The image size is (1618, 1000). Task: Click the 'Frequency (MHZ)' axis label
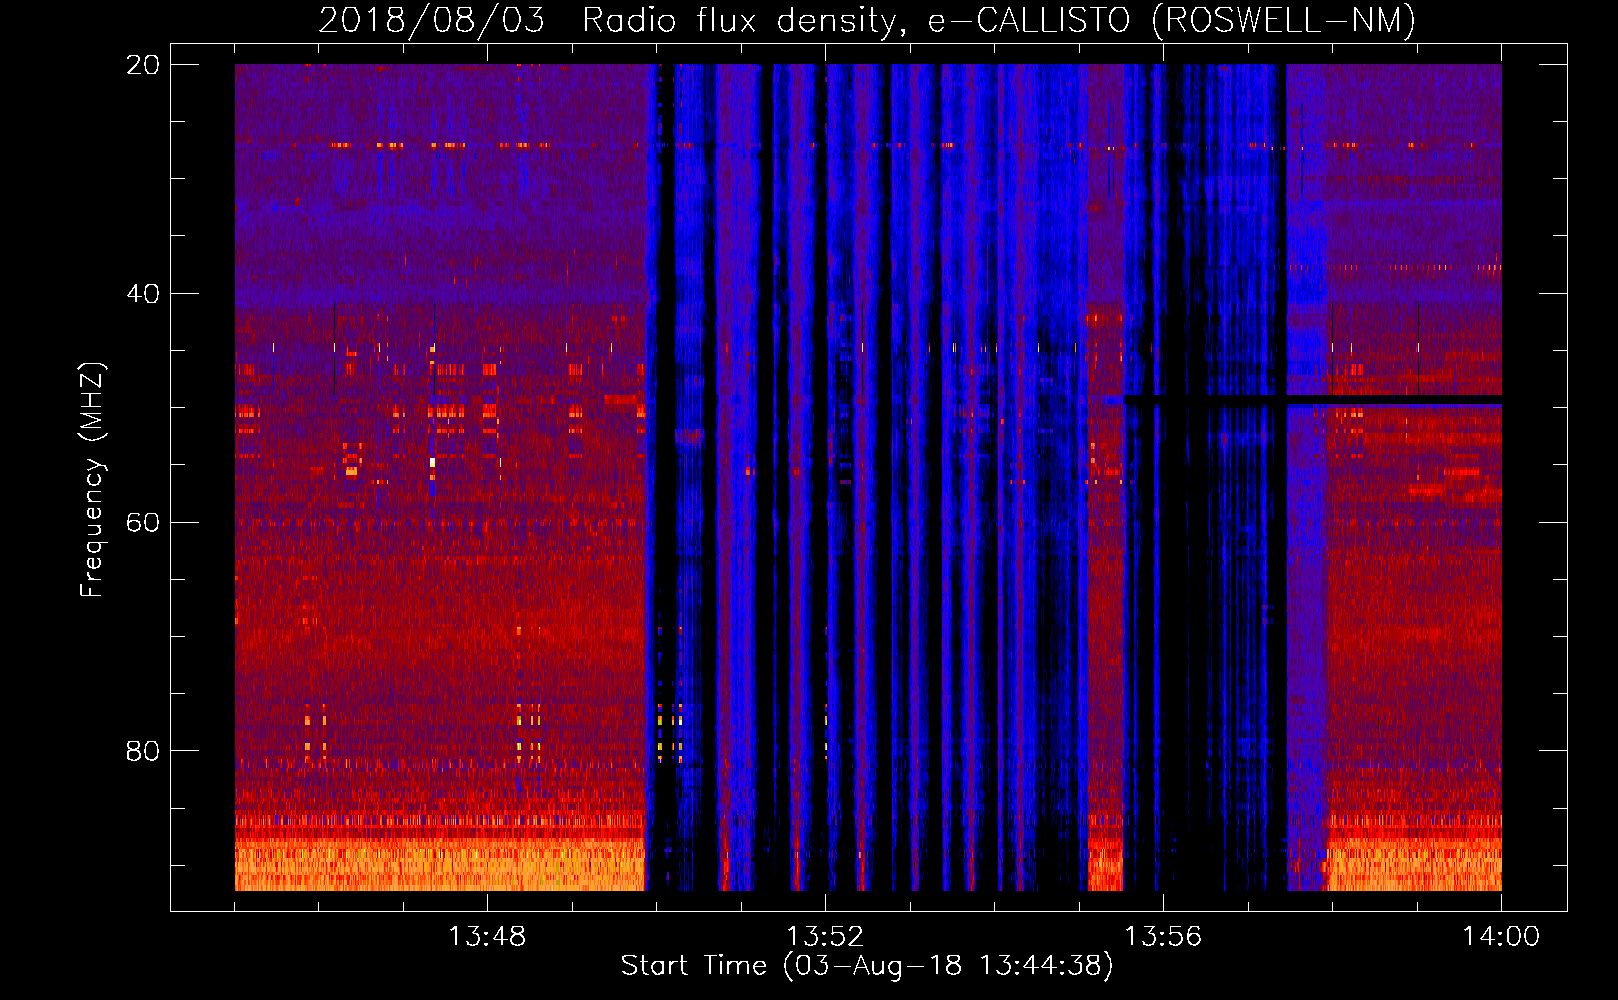pyautogui.click(x=92, y=480)
